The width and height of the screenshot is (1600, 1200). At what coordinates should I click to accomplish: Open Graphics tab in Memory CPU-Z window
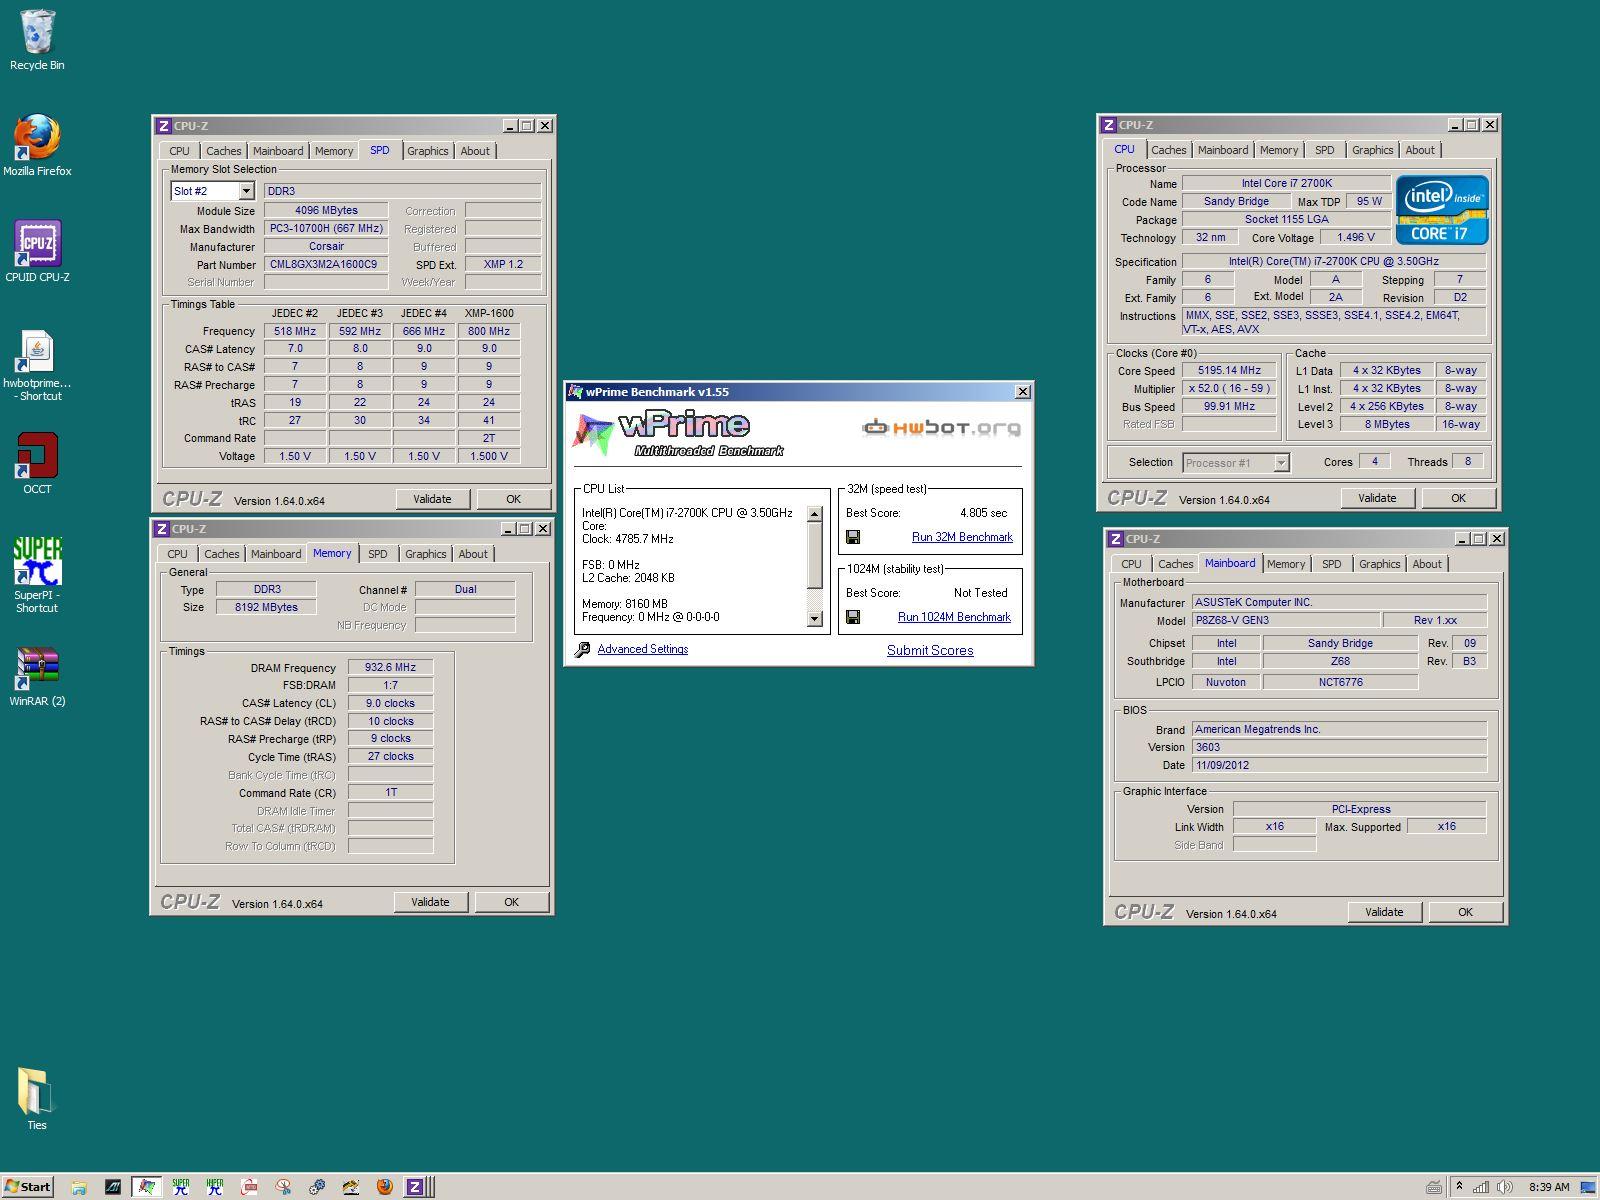(x=425, y=554)
